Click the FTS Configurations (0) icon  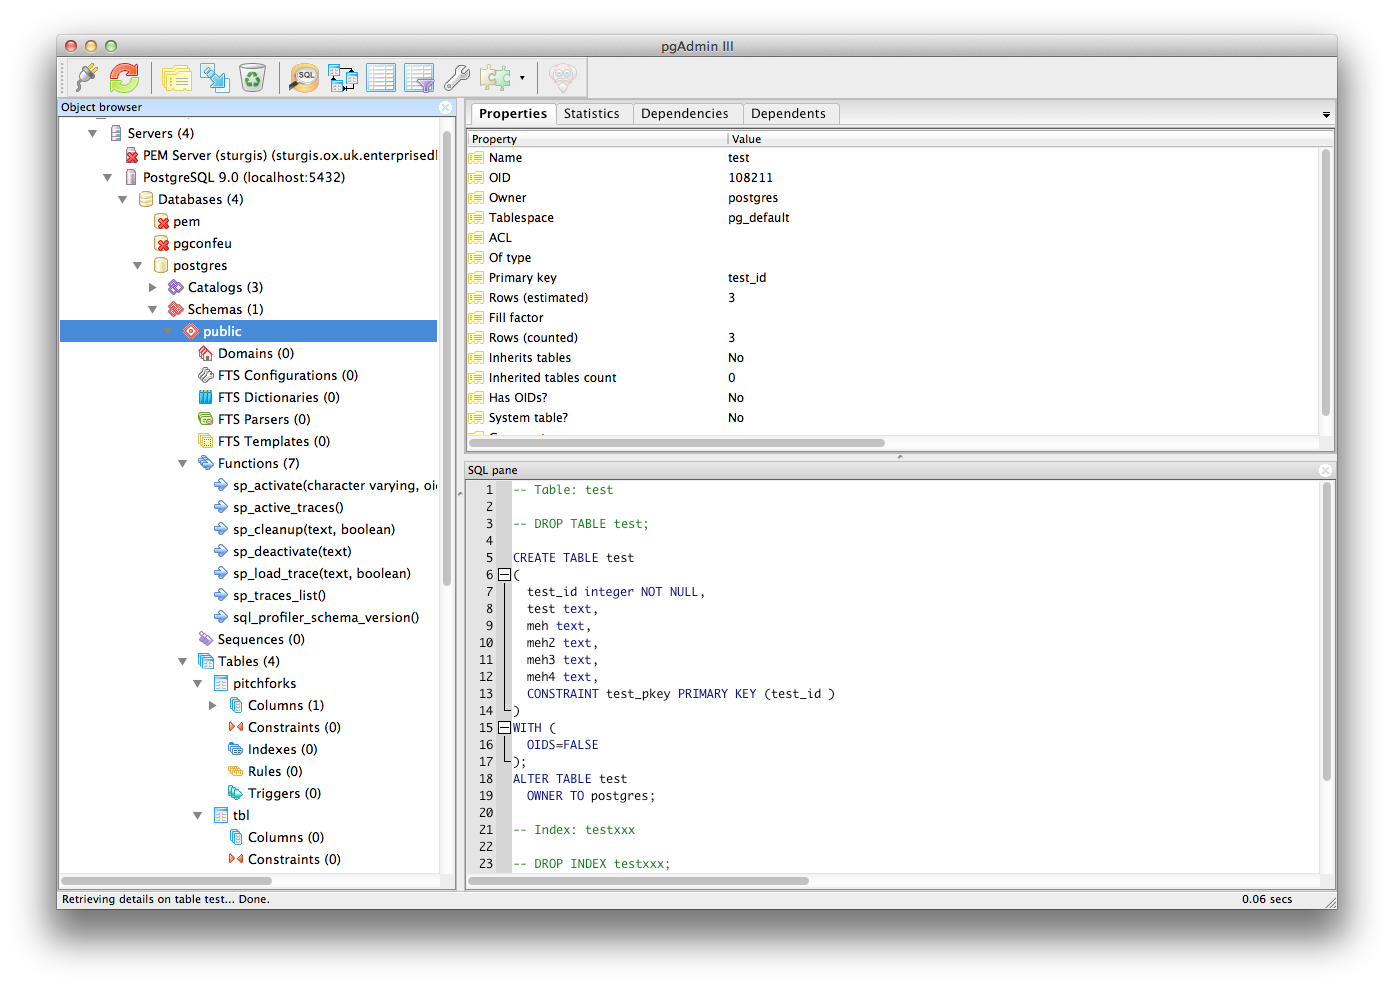coord(206,375)
